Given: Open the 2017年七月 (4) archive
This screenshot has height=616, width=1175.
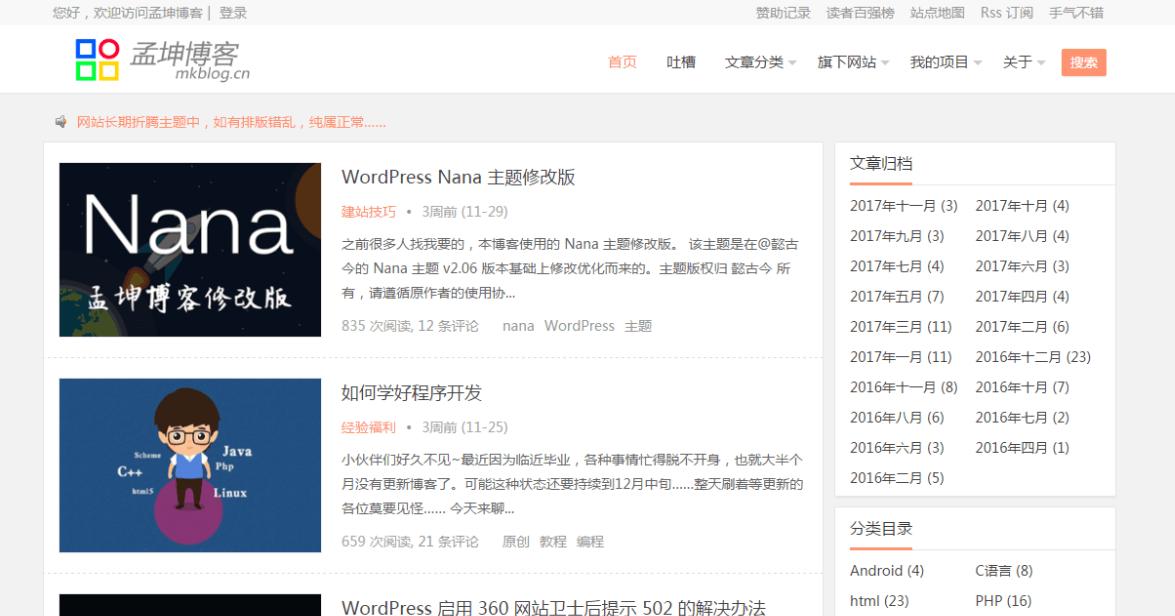Looking at the screenshot, I should click(x=897, y=266).
